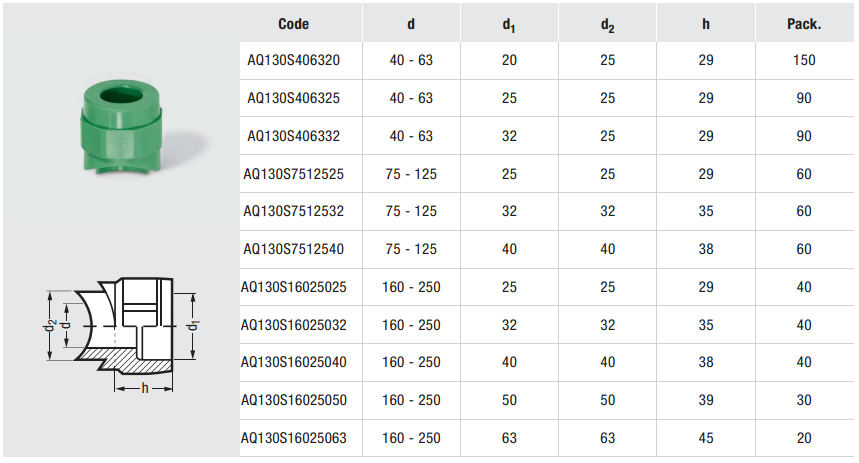Screen dimensions: 859x463
Task: Select product code AQ130S16025040
Action: pos(294,362)
